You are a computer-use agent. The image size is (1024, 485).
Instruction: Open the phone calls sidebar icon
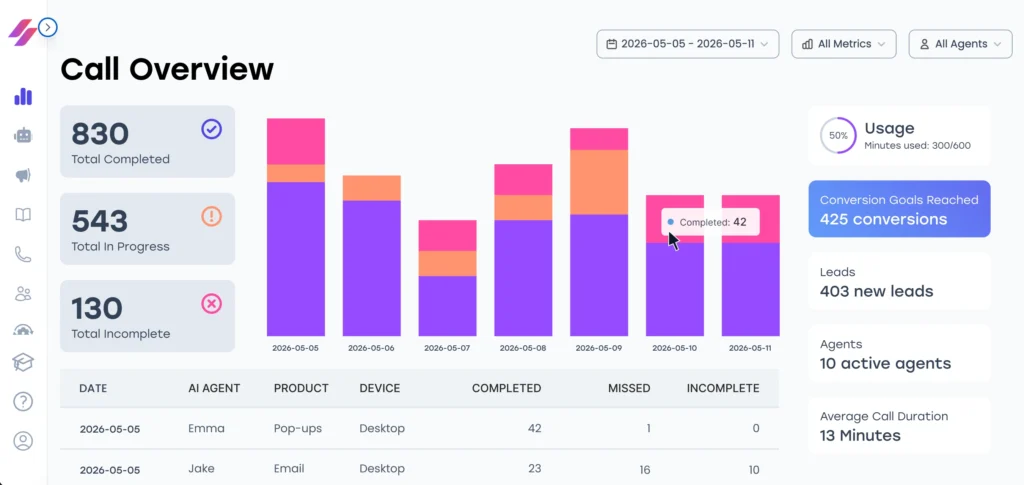click(23, 255)
